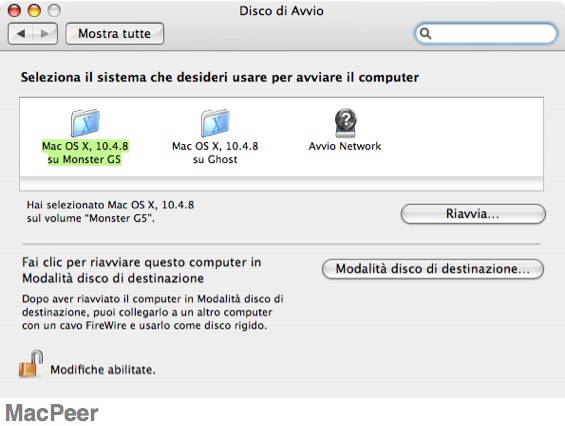The image size is (565, 426).
Task: Click the magnifier icon in search field
Action: (426, 34)
